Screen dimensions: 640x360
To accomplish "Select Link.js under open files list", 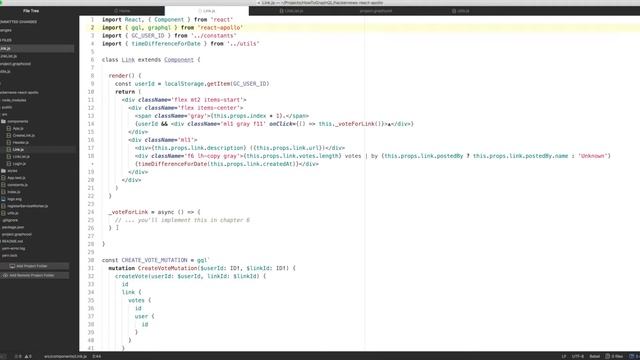I will coord(37,49).
